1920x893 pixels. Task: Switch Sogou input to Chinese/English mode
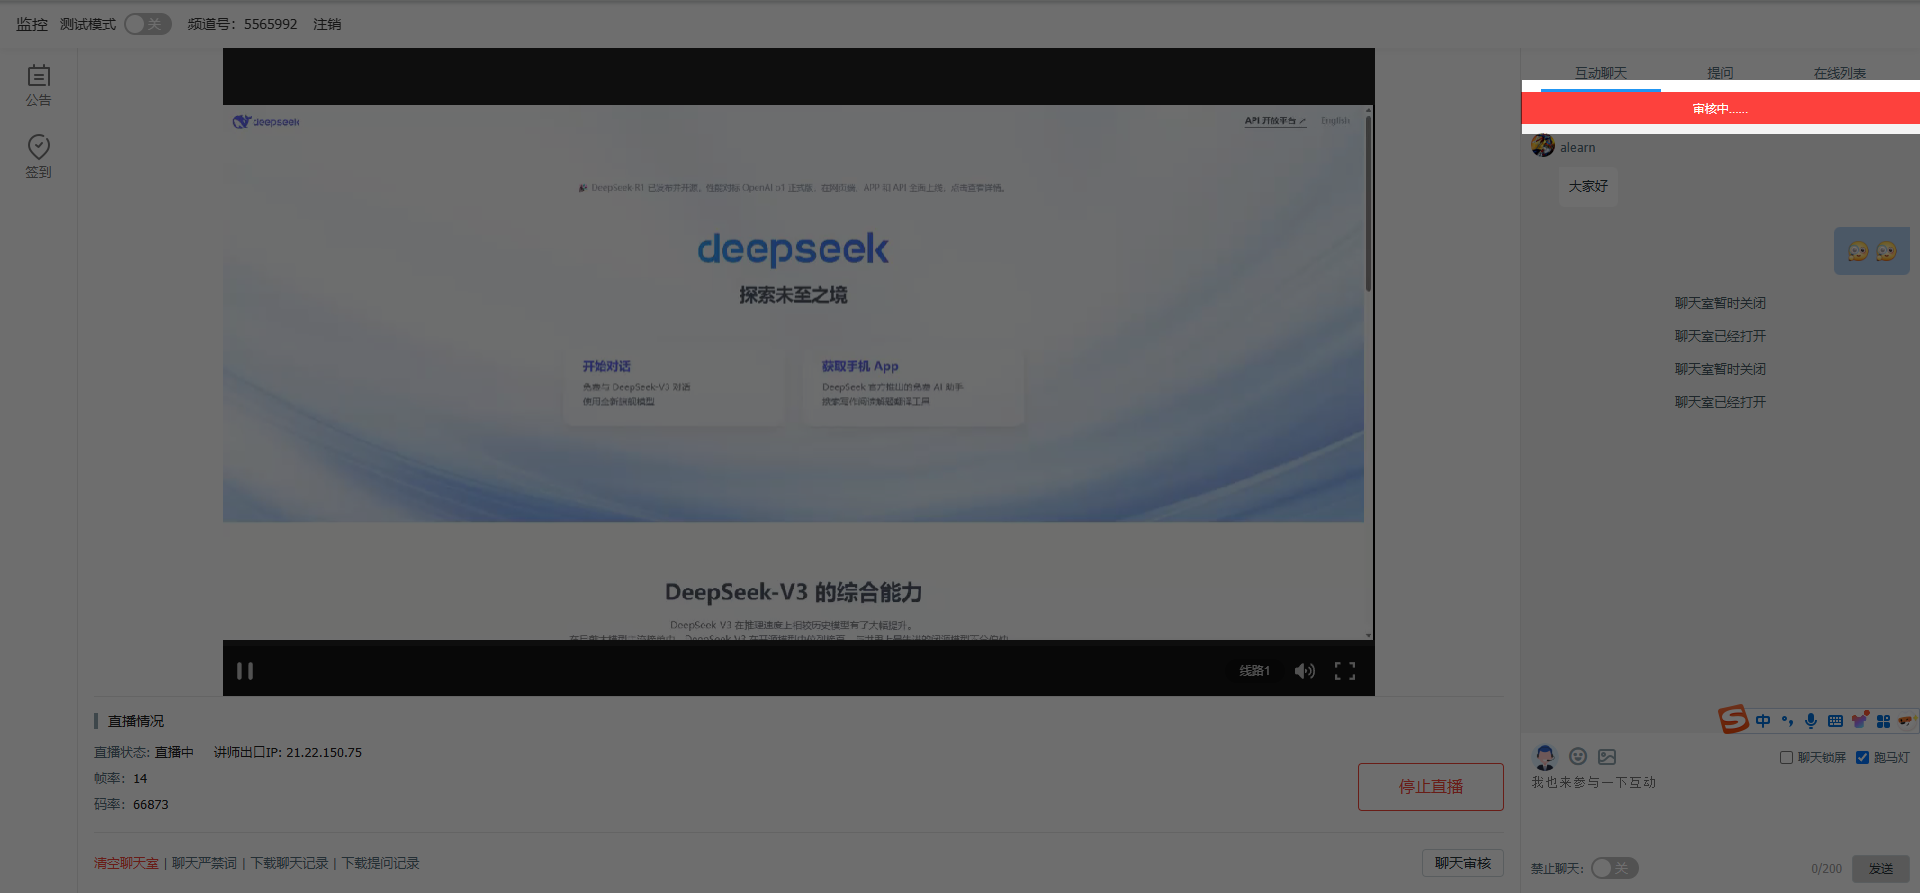point(1763,721)
